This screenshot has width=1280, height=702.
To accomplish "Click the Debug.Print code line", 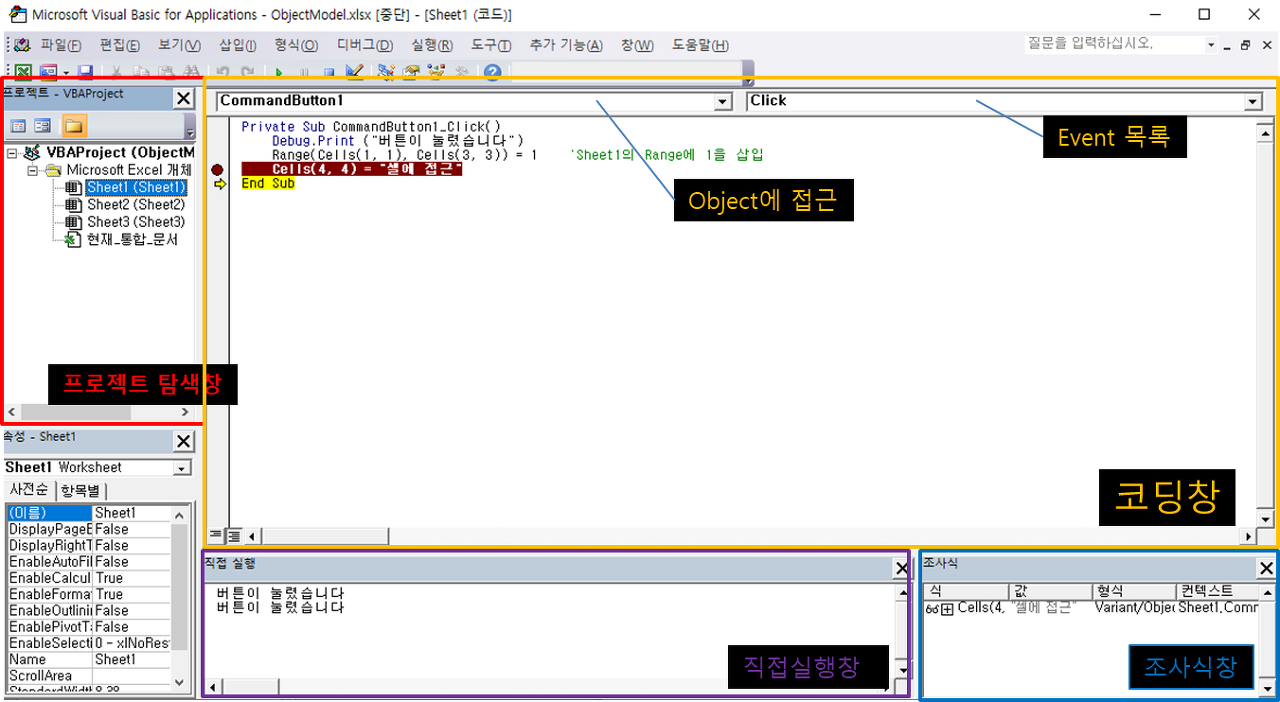I will [x=398, y=141].
